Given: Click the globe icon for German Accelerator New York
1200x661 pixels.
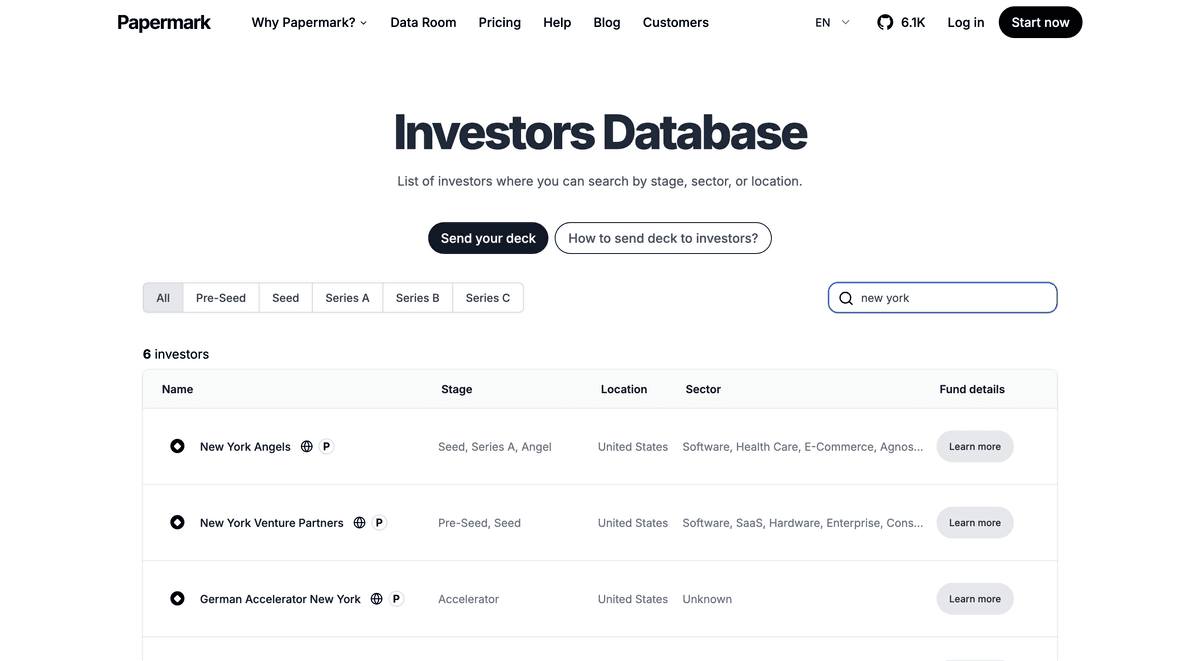Looking at the screenshot, I should (x=375, y=598).
